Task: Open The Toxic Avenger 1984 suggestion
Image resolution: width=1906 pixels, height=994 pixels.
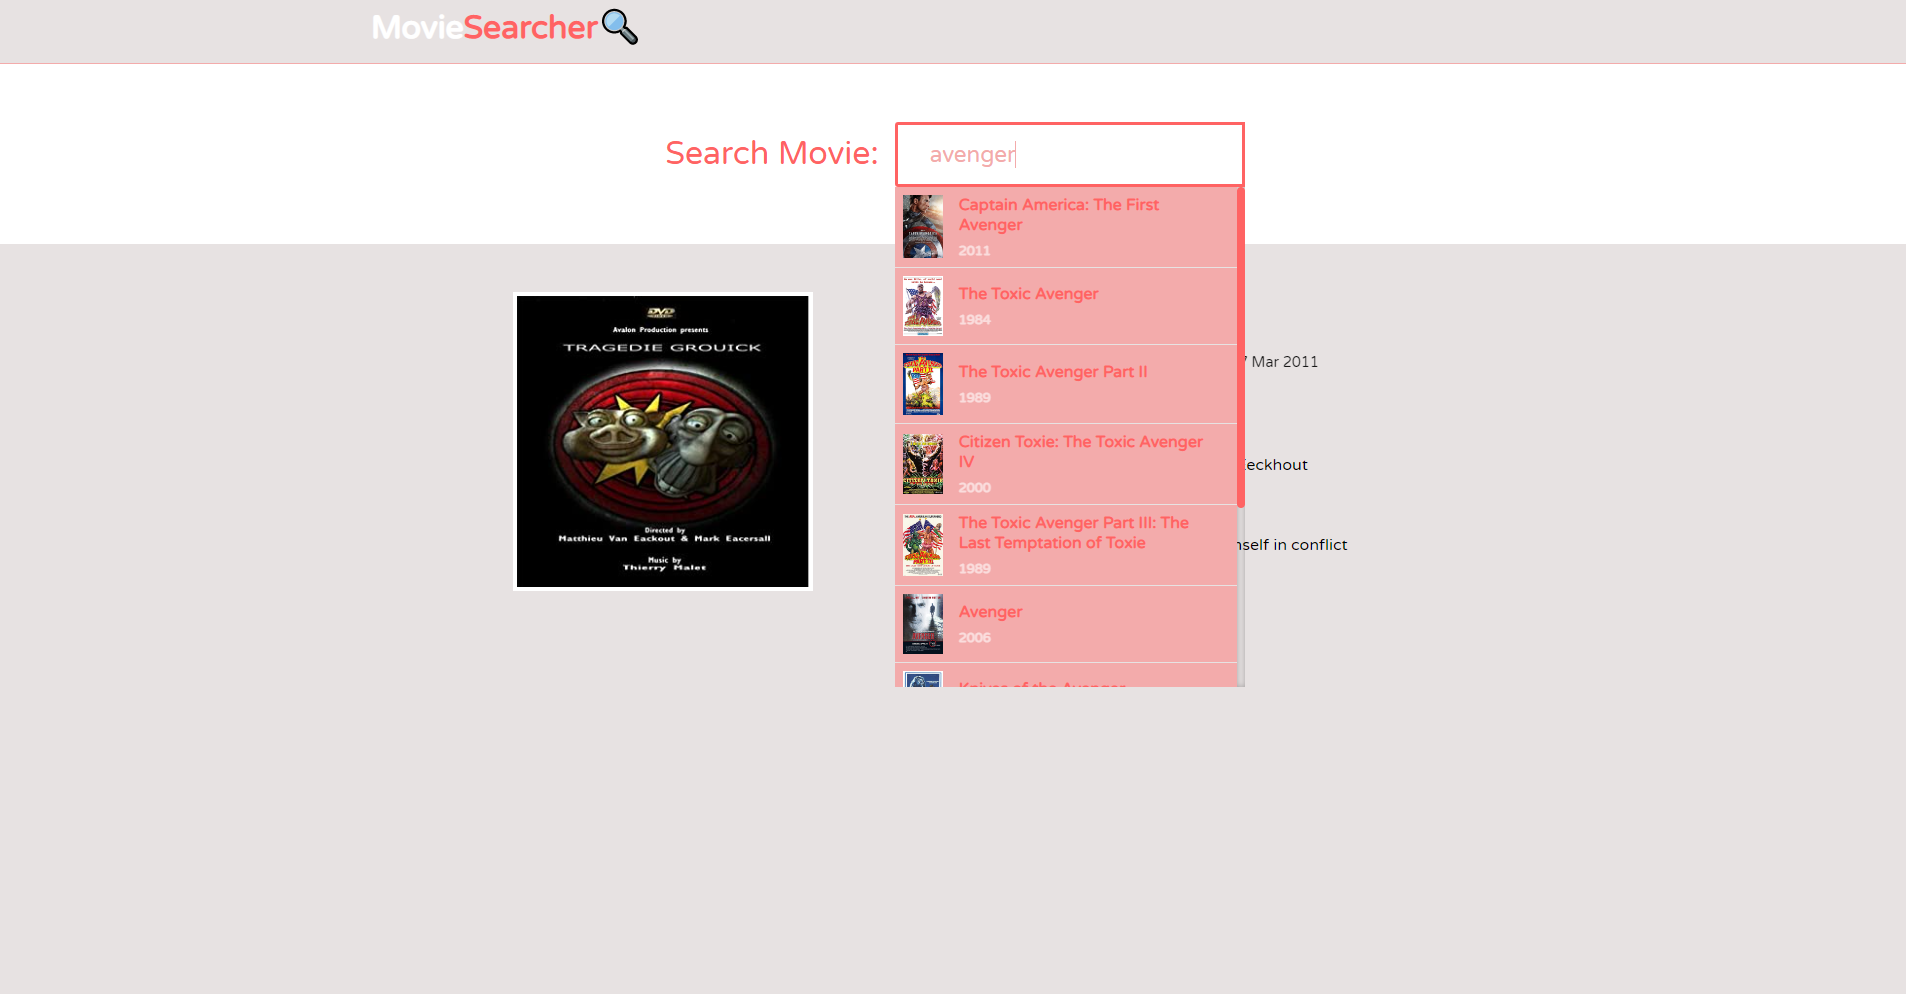Action: click(x=1066, y=306)
